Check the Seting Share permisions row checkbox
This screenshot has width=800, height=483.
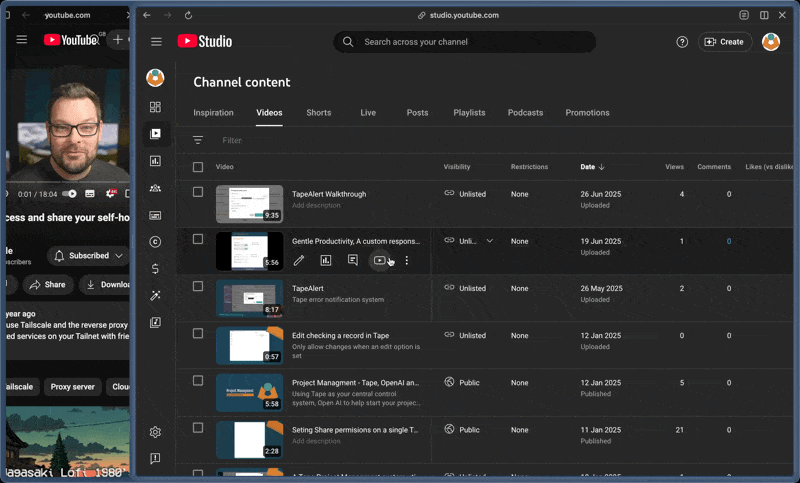pos(198,428)
